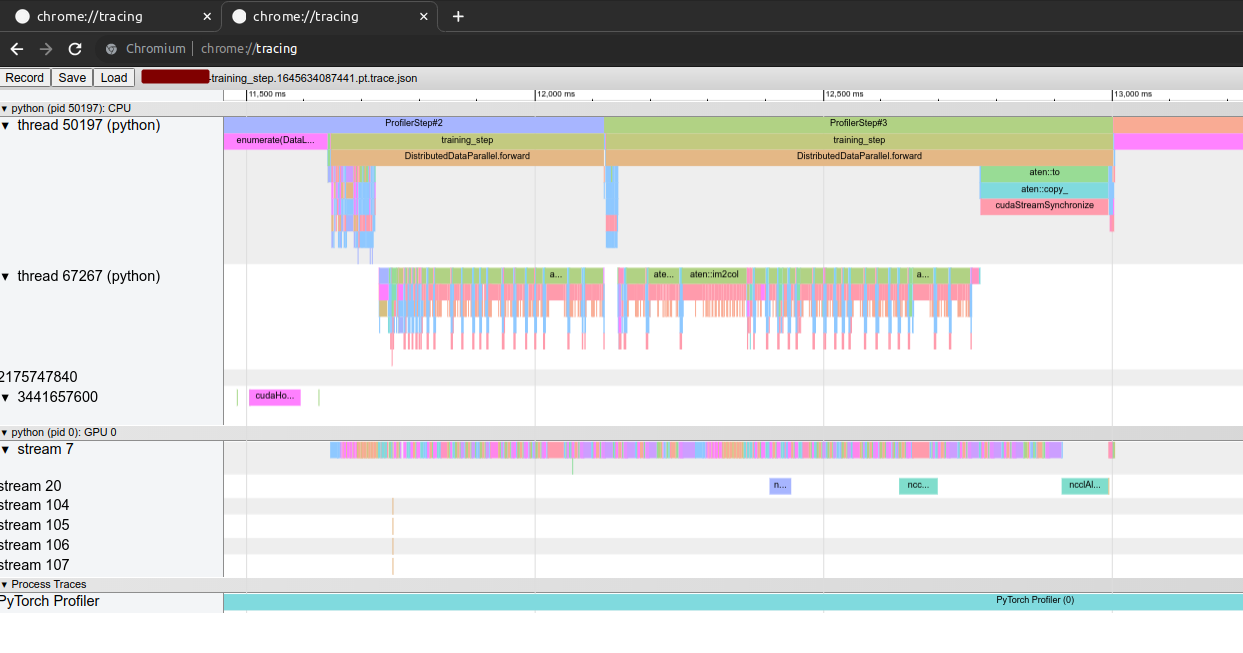Click Load to open a trace file
Image resolution: width=1243 pixels, height=653 pixels.
(114, 78)
